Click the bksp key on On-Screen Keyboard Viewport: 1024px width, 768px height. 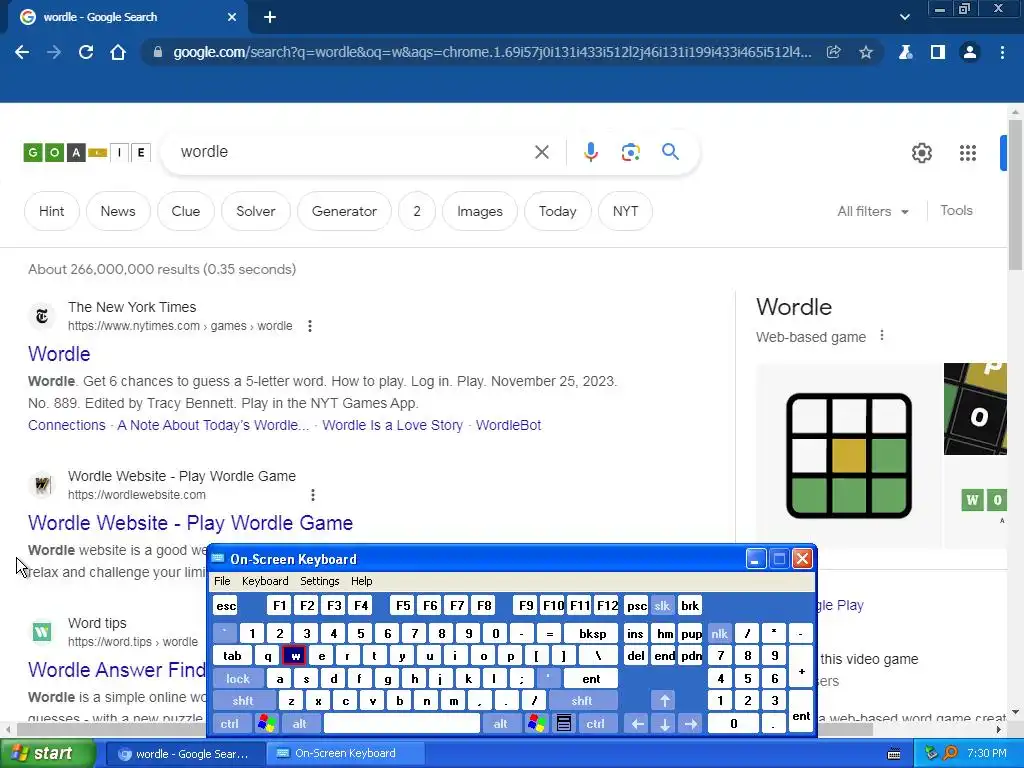point(593,633)
